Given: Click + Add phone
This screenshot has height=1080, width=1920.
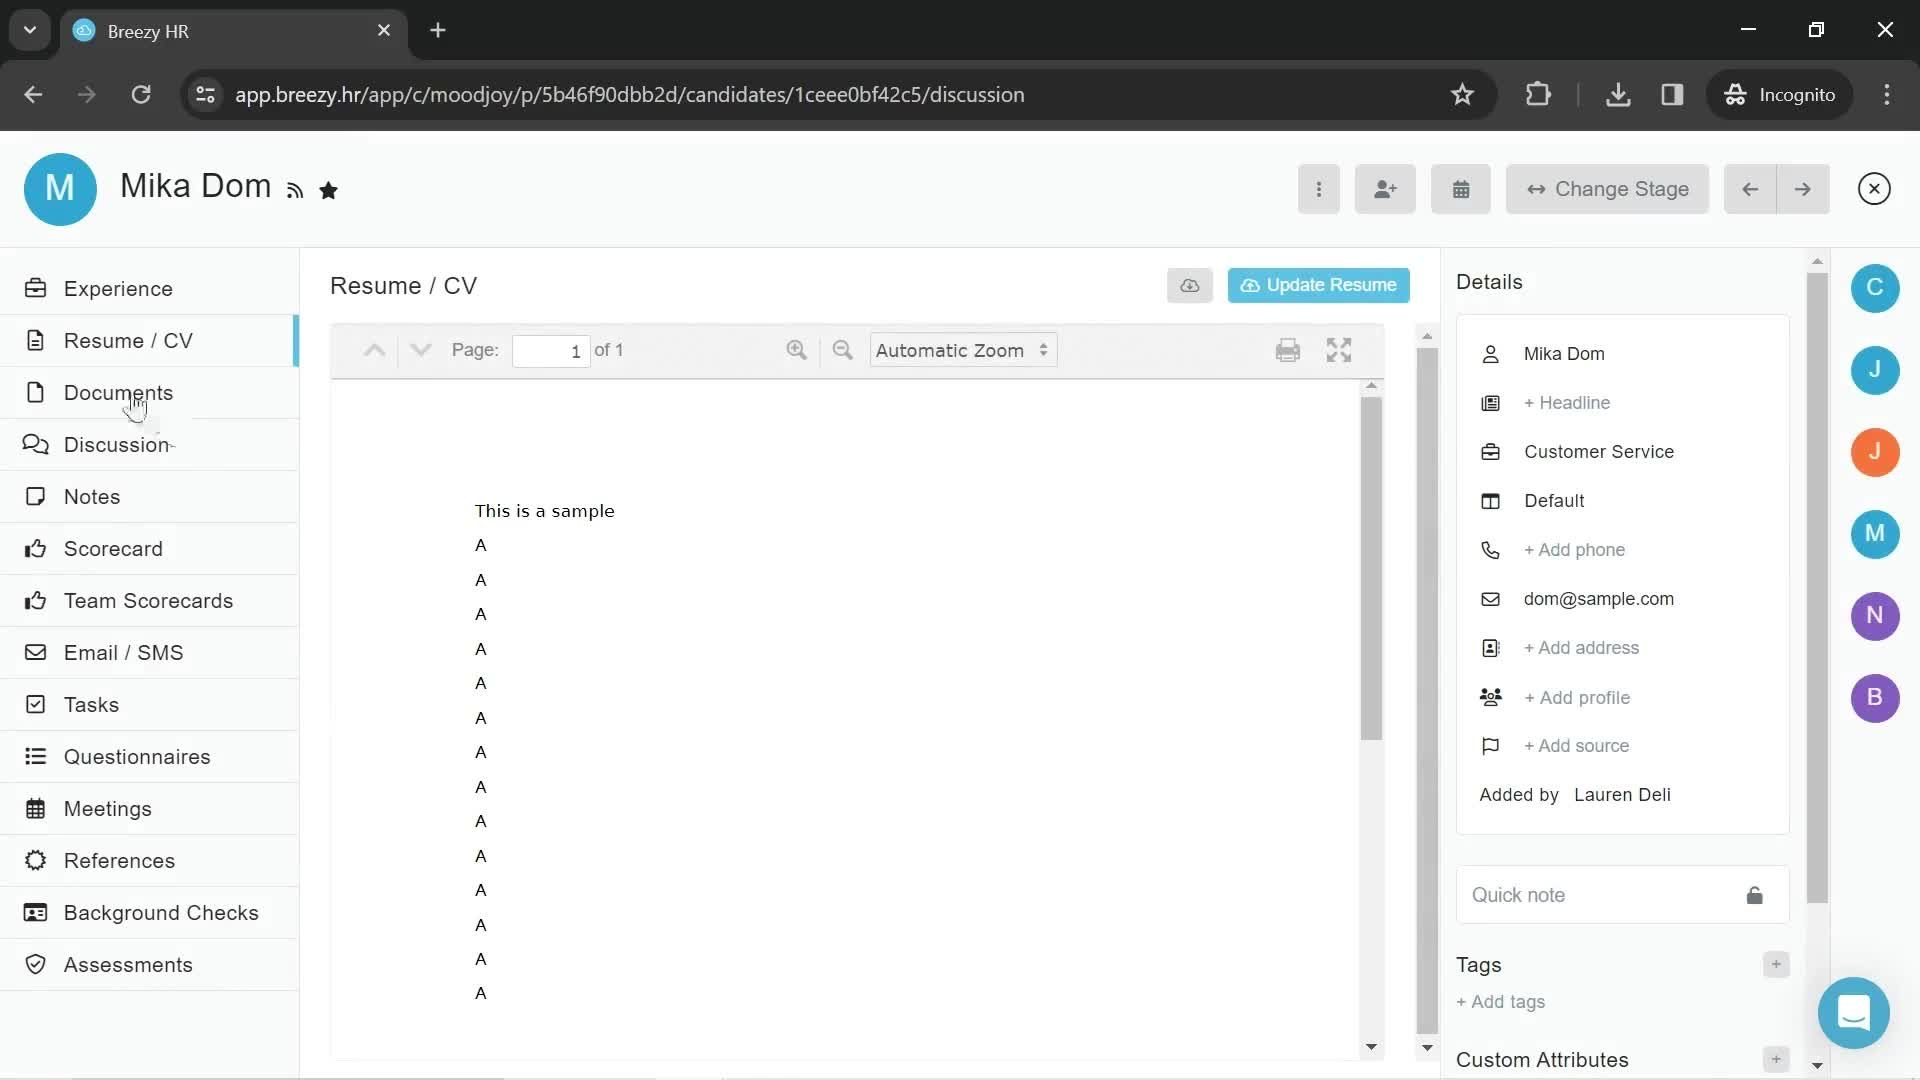Looking at the screenshot, I should (x=1574, y=550).
